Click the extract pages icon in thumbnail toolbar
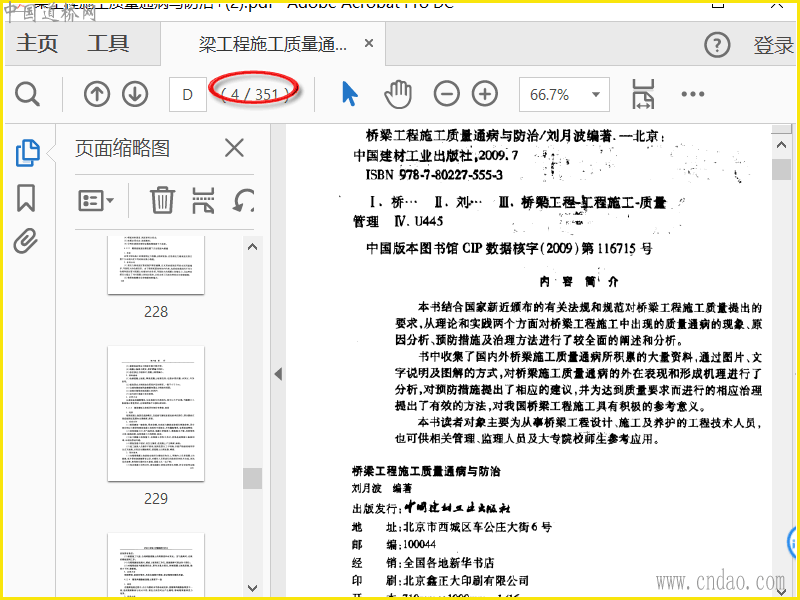This screenshot has height=600, width=800. [203, 200]
